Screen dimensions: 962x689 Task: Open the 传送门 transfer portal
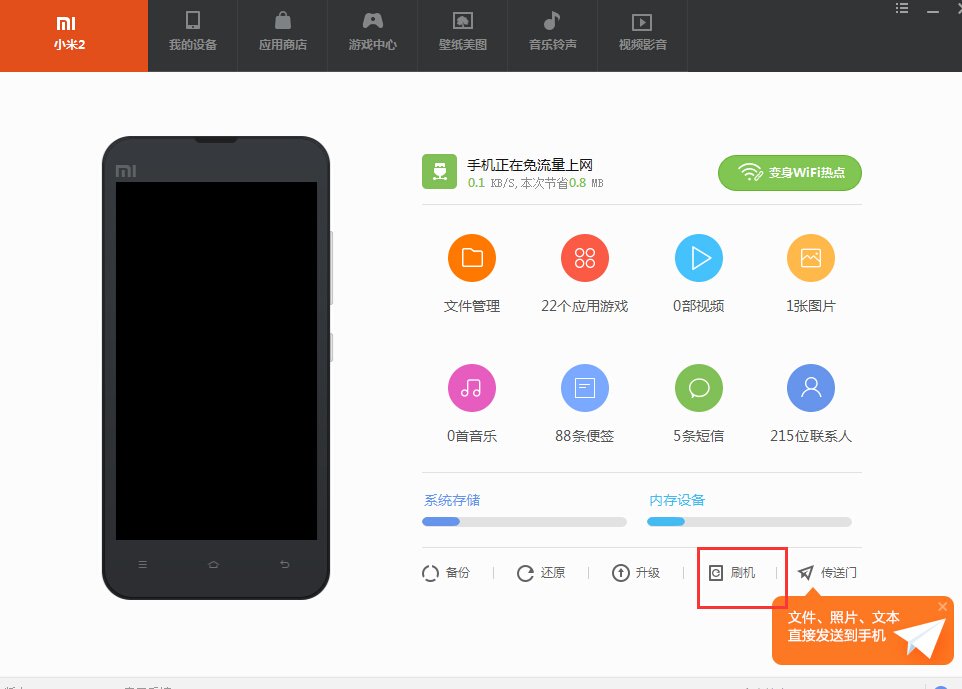point(827,573)
